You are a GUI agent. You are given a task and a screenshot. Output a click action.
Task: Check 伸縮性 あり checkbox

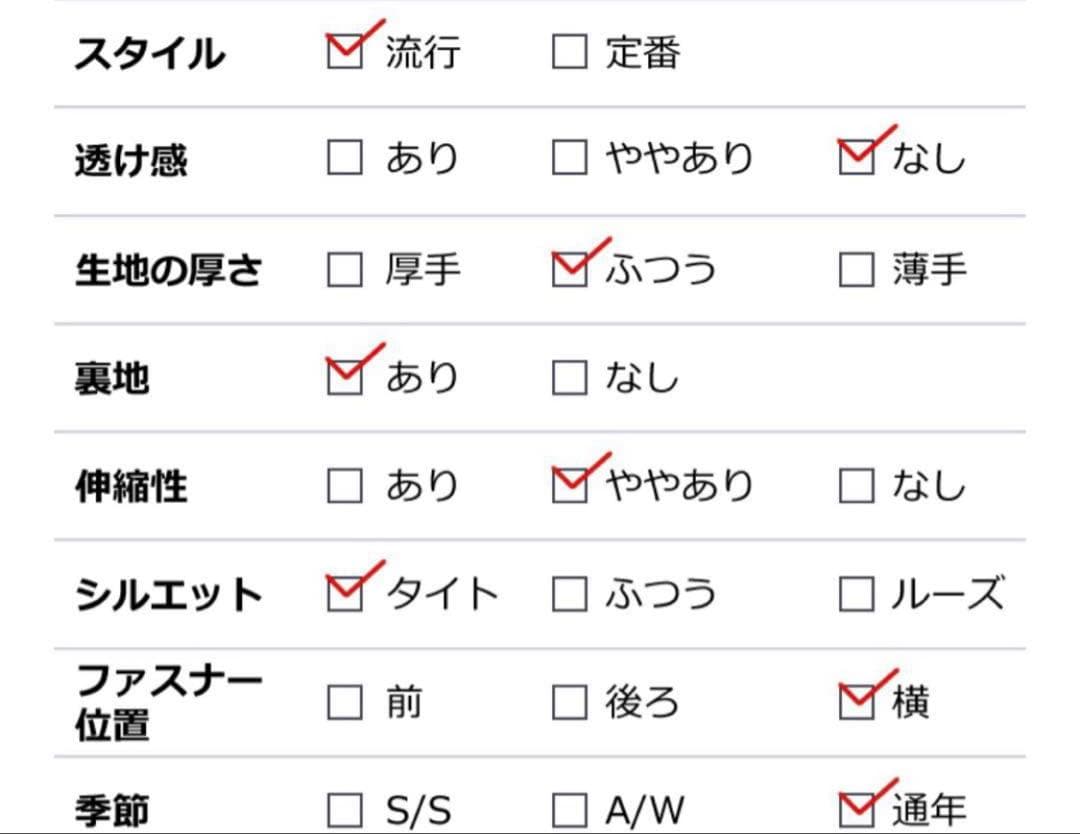pyautogui.click(x=345, y=486)
